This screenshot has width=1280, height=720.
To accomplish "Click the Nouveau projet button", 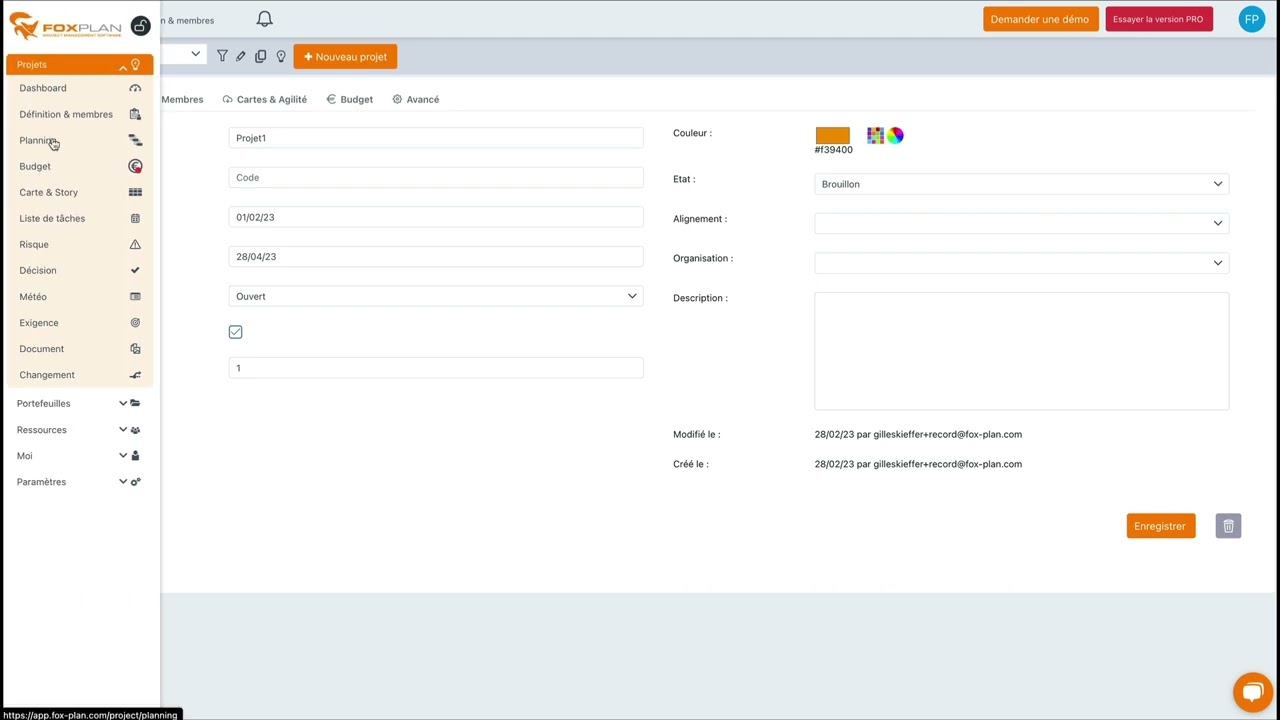I will click(x=345, y=57).
